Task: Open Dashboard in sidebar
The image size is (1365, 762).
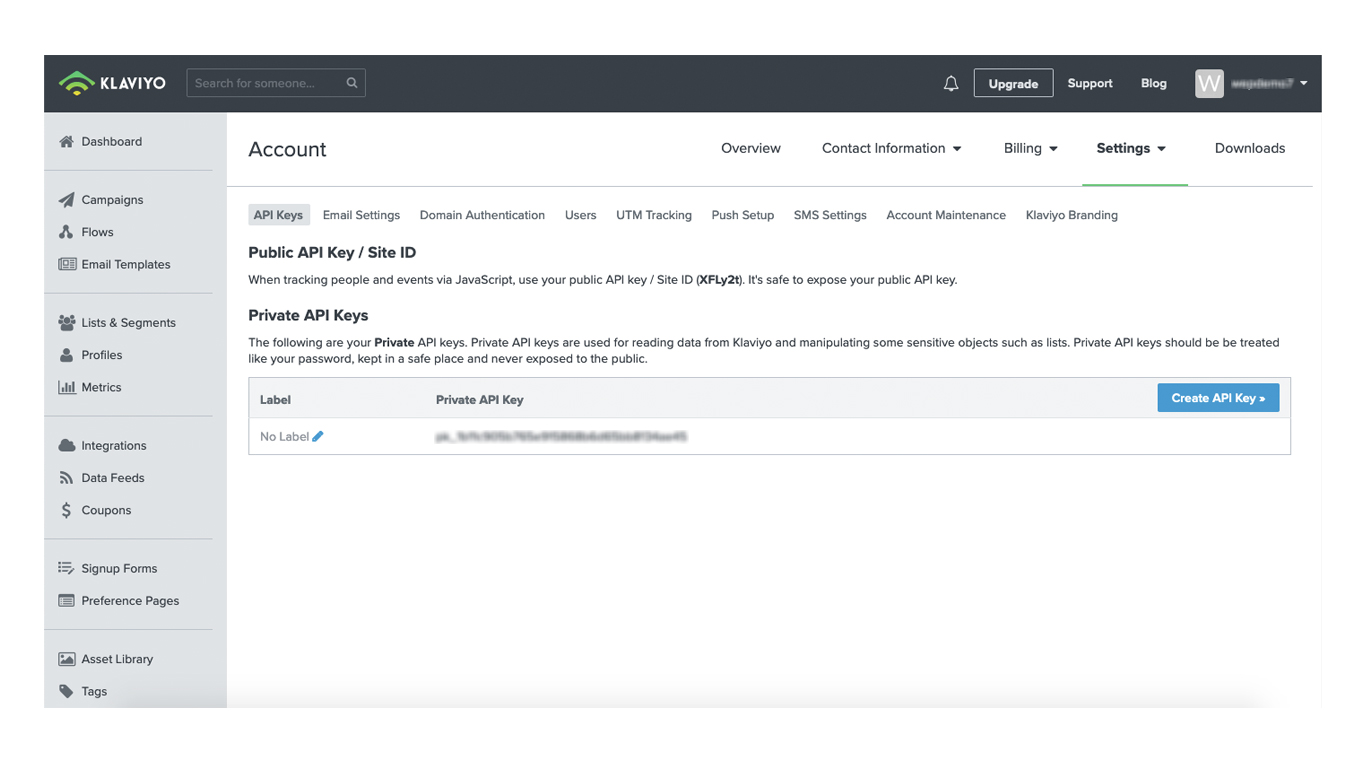Action: (112, 141)
